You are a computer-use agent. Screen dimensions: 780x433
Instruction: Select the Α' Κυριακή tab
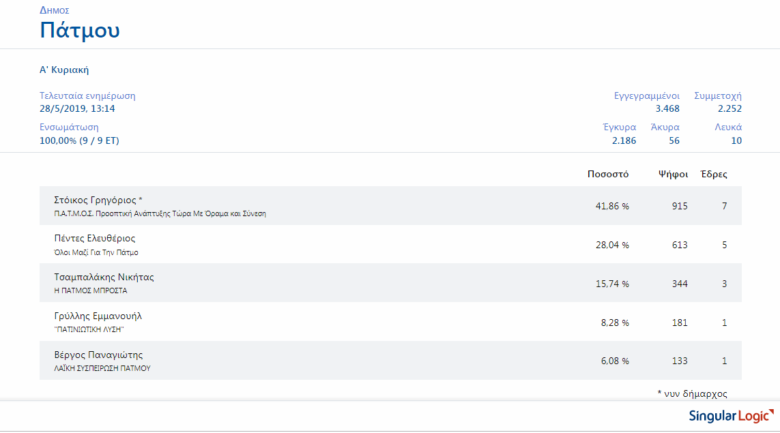[65, 70]
